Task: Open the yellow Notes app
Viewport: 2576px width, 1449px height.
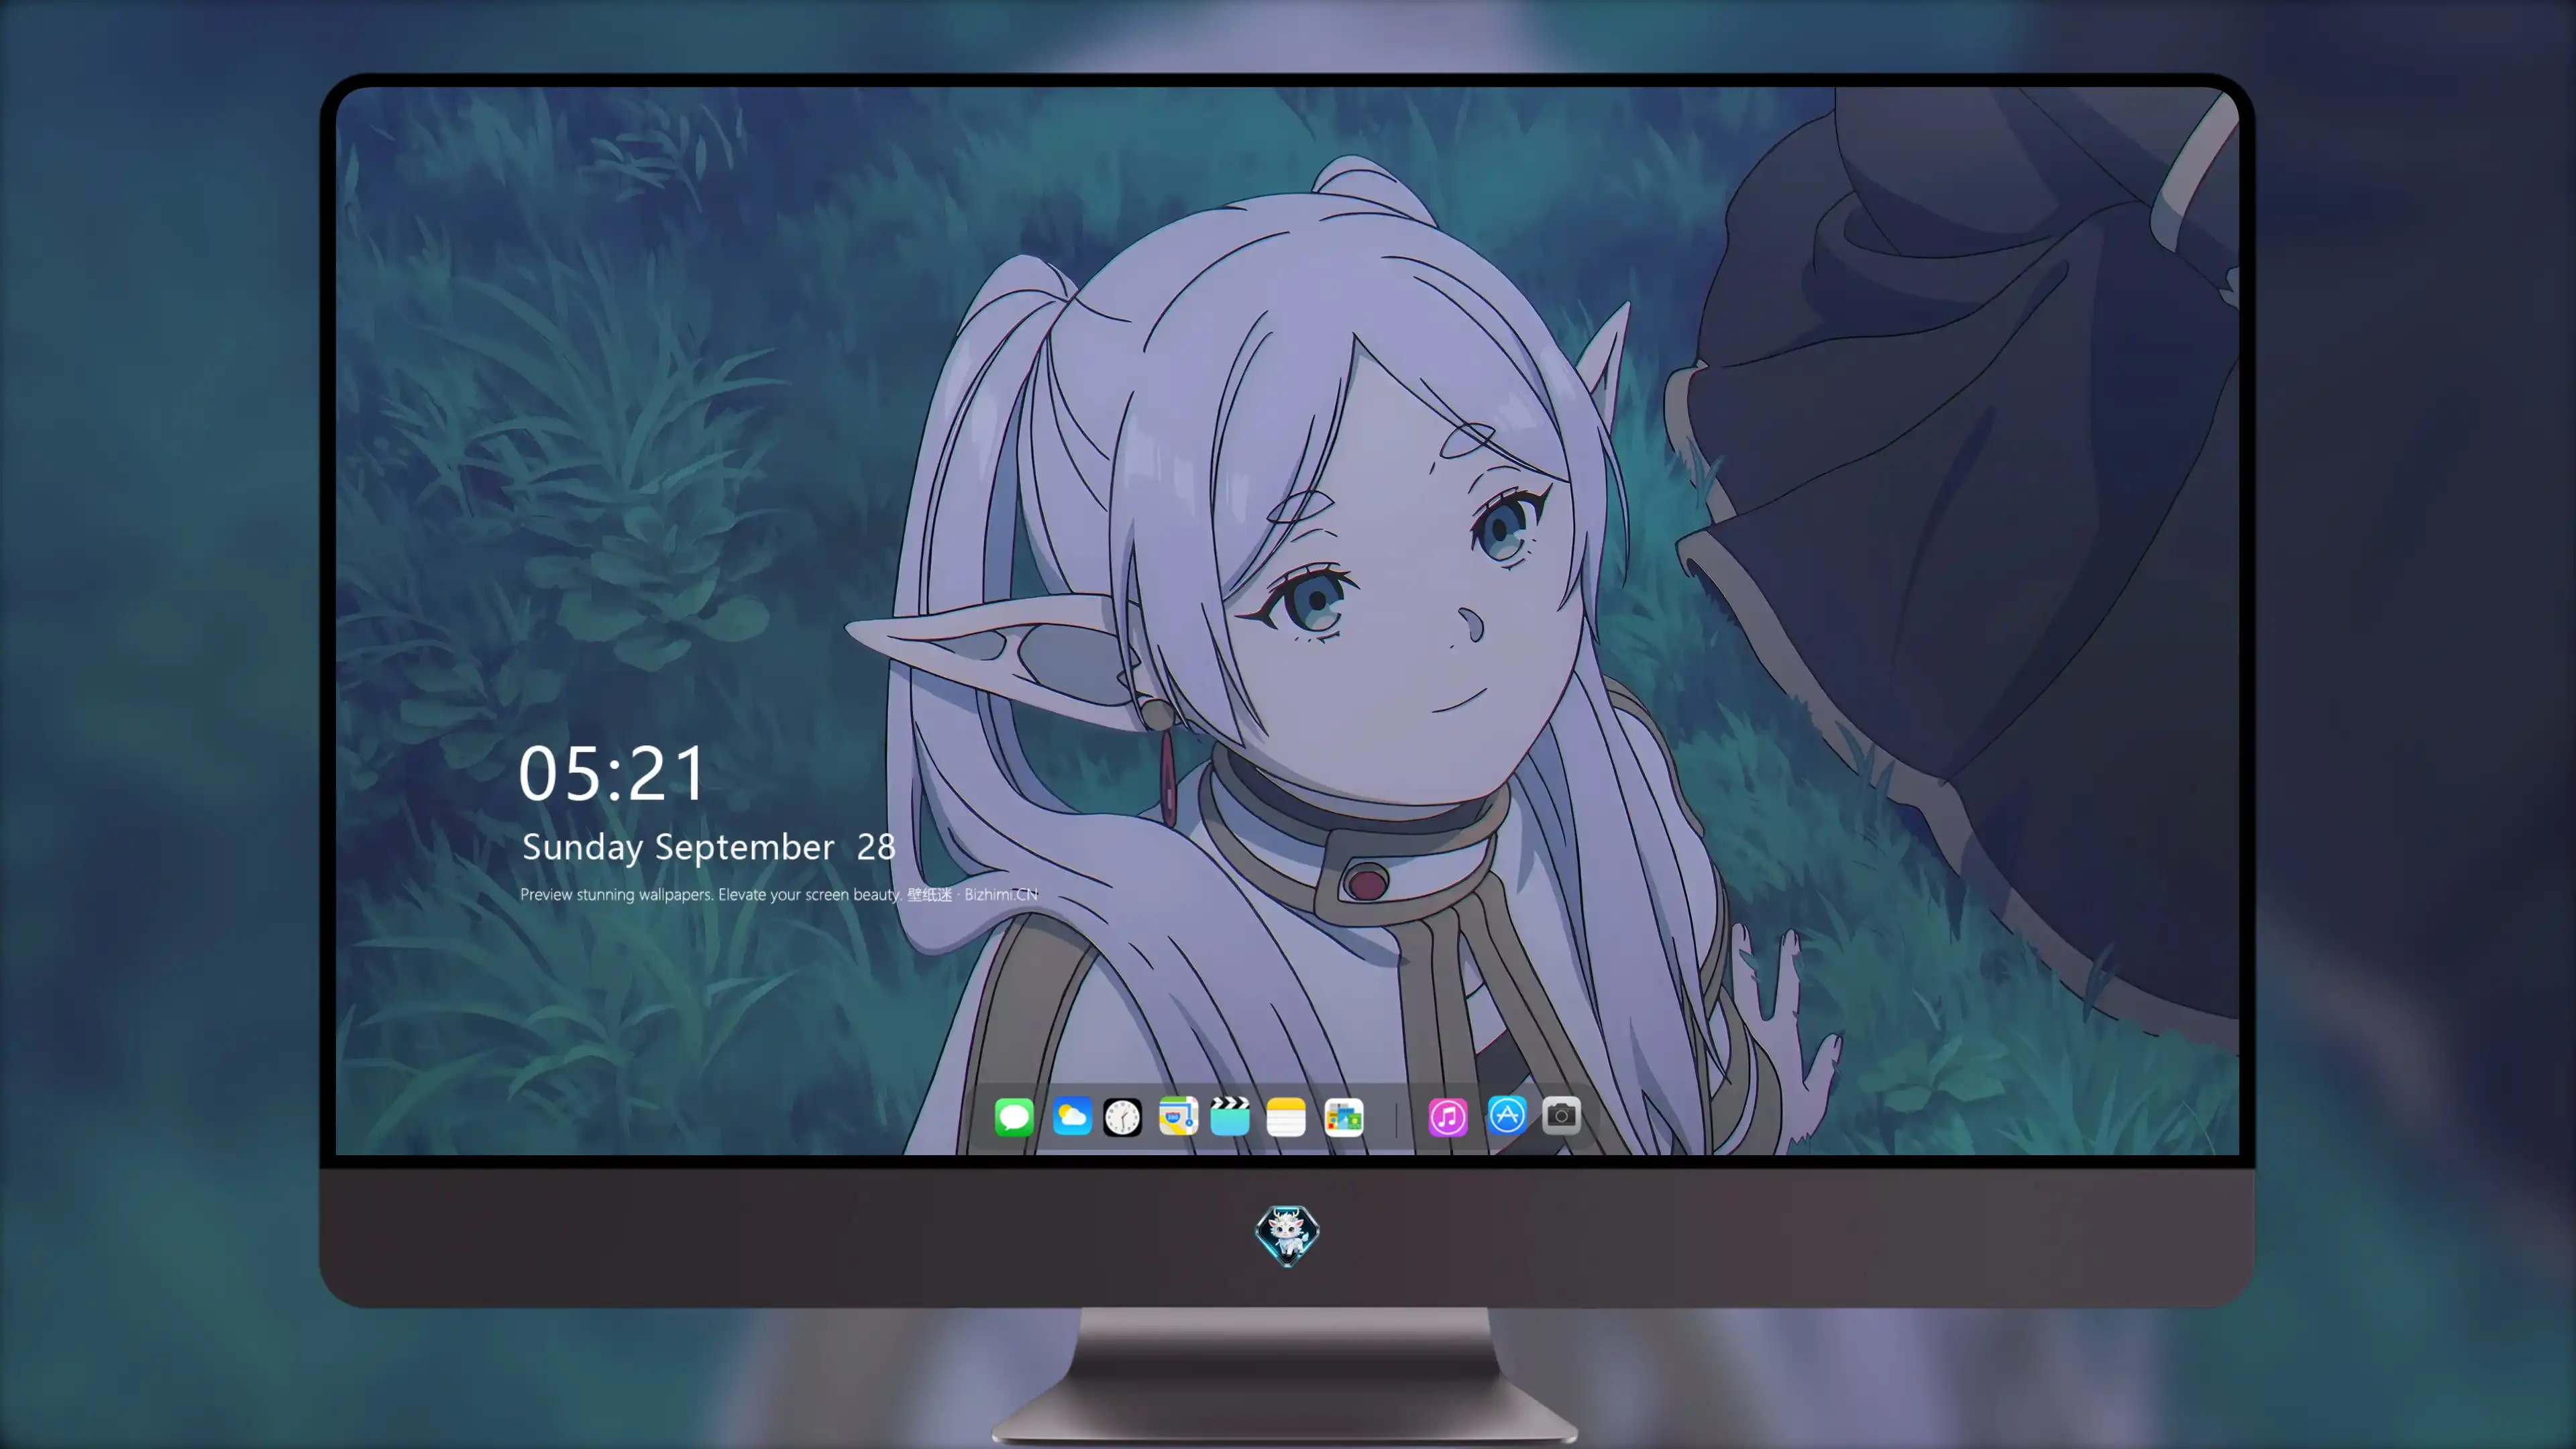Action: (x=1286, y=1117)
